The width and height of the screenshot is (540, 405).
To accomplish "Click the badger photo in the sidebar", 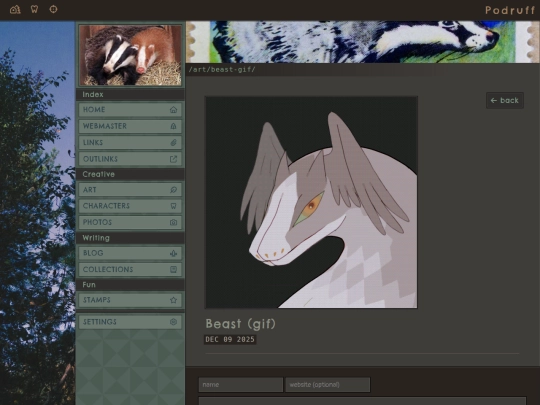I will [x=130, y=55].
